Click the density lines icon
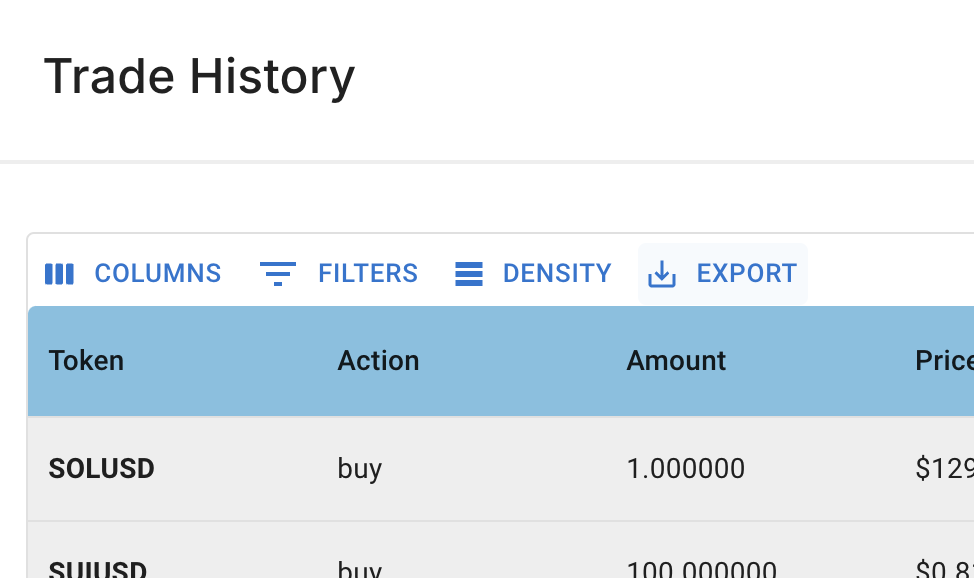974x578 pixels. [x=469, y=274]
